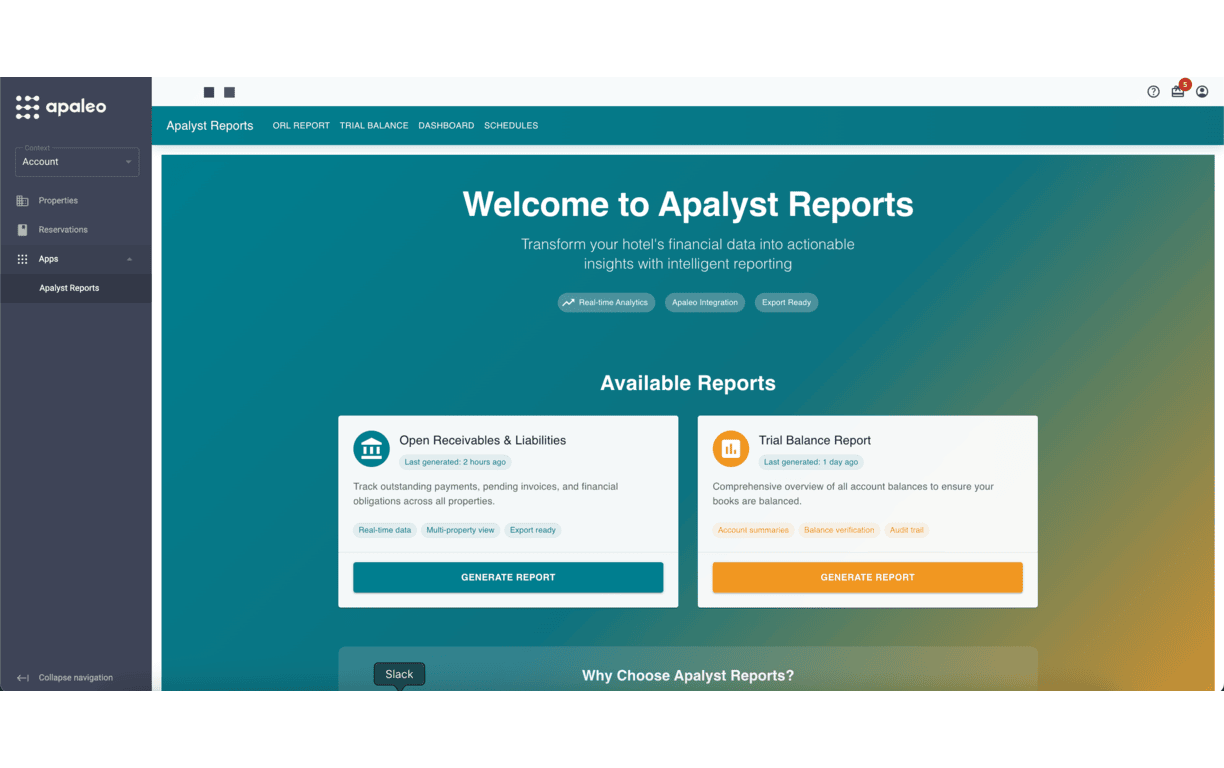Collapse the Apps section chevron
This screenshot has height=768, width=1224.
pos(129,260)
